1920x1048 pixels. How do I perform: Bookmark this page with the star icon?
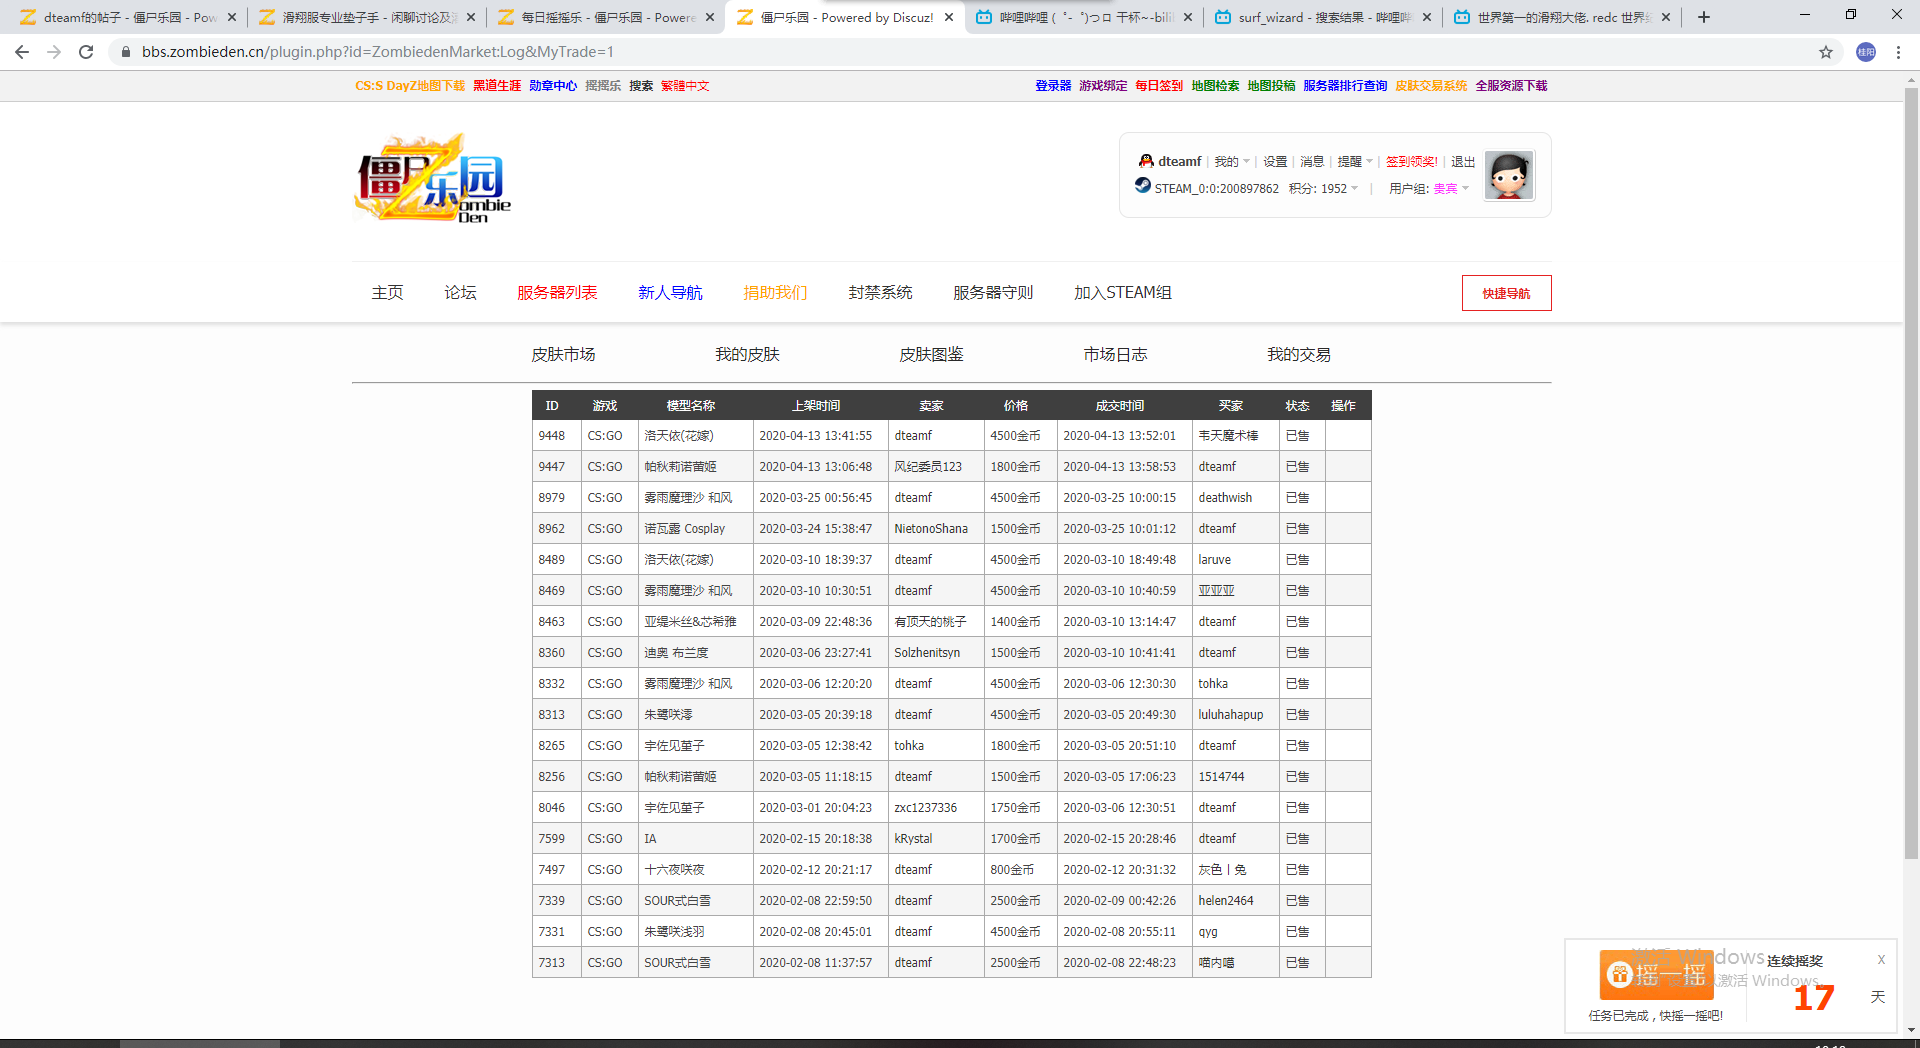1826,52
